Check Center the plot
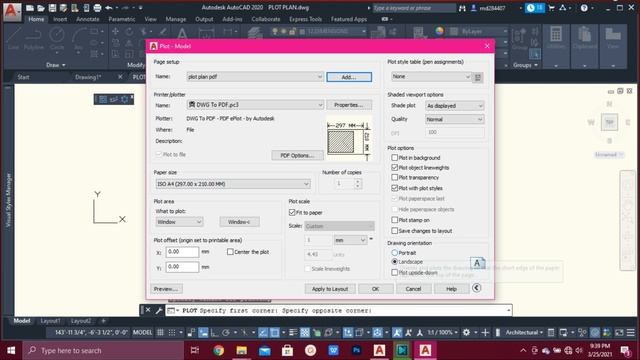640x360 pixels. (x=230, y=252)
